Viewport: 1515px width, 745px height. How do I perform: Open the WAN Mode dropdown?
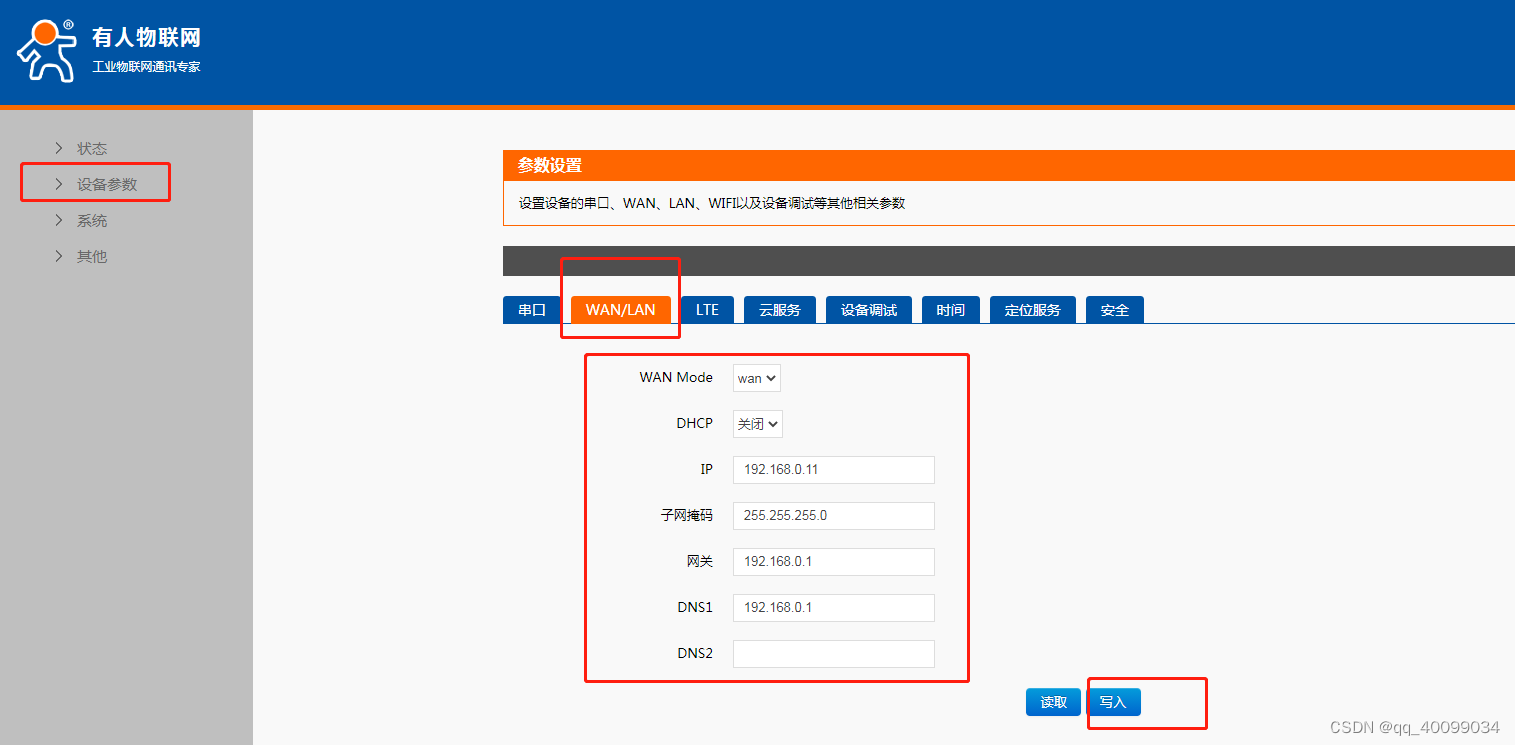click(x=757, y=378)
